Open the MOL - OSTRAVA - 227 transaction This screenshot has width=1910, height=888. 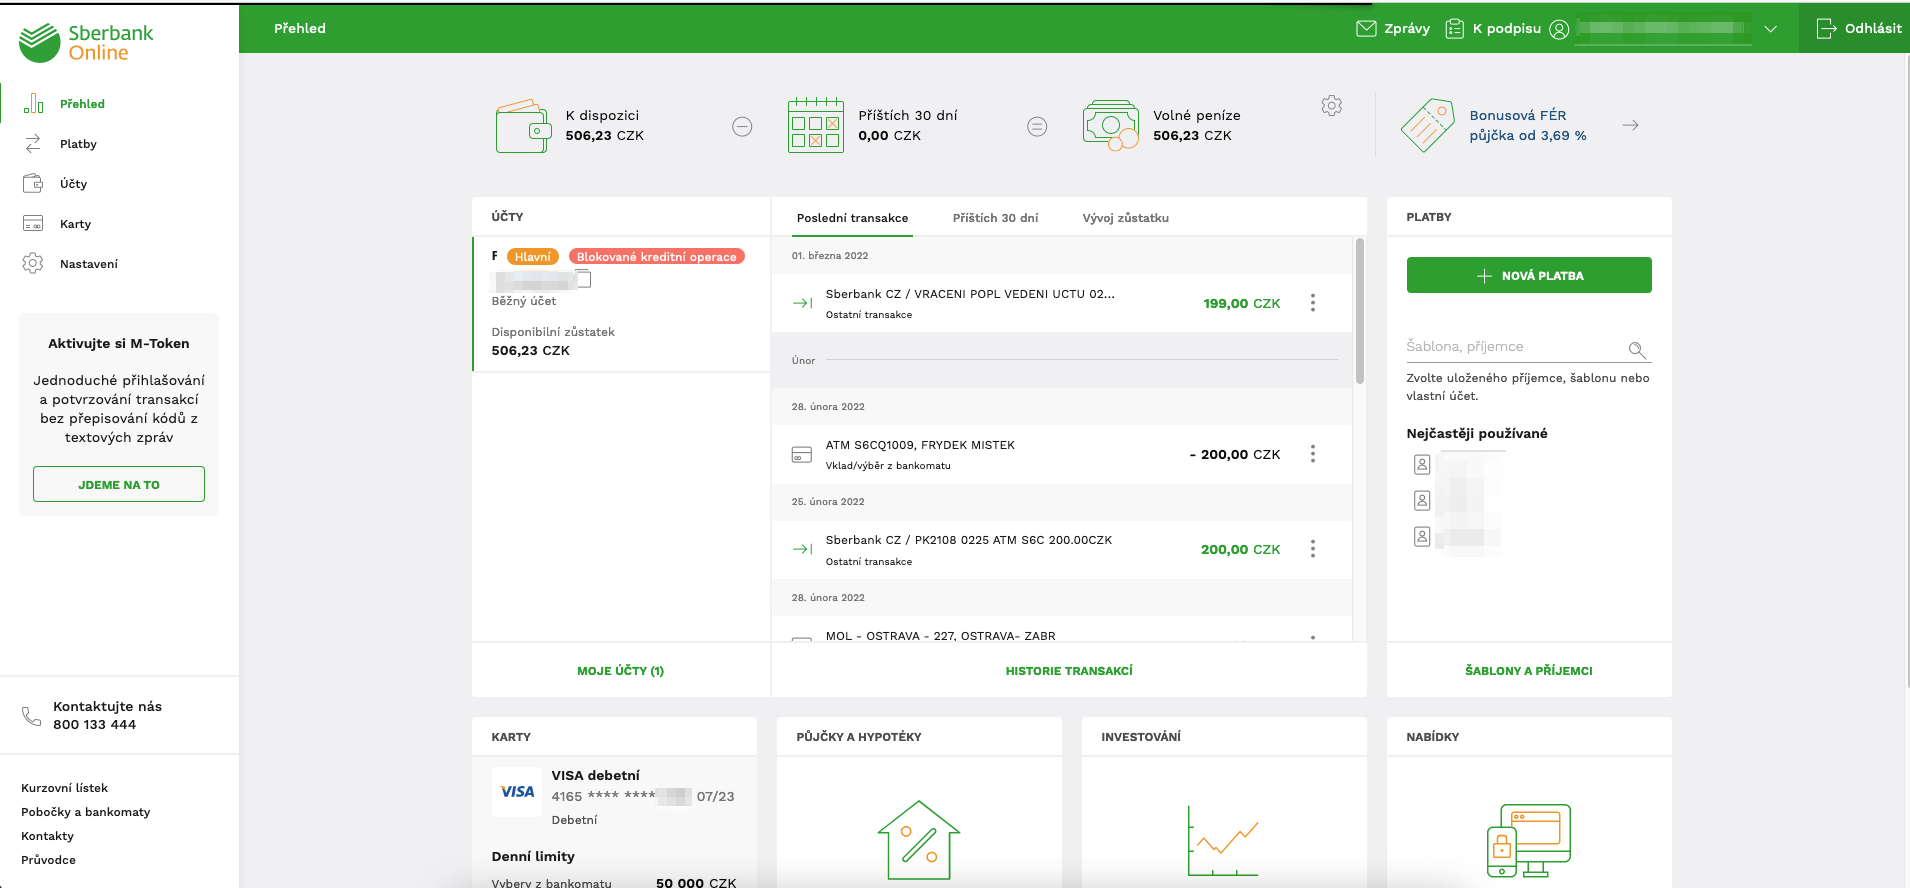pyautogui.click(x=1062, y=630)
